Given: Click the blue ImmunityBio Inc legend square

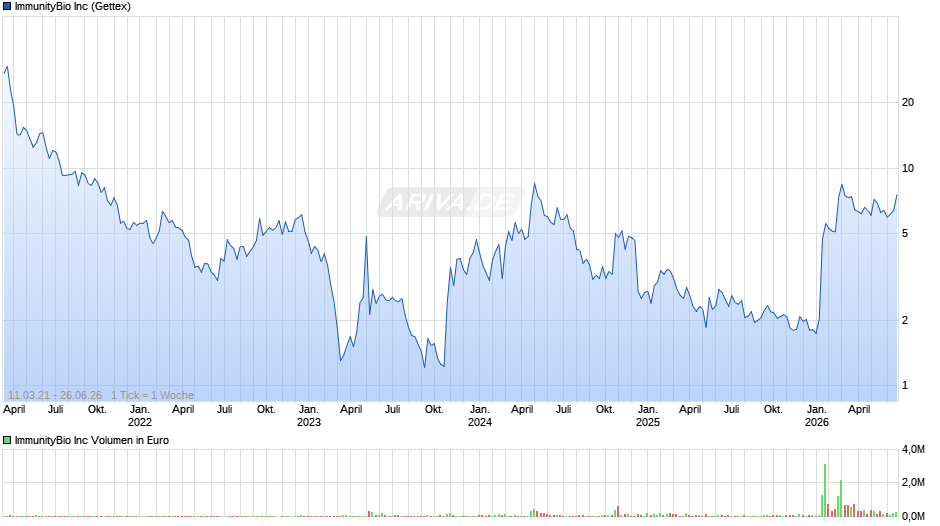Looking at the screenshot, I should (7, 7).
